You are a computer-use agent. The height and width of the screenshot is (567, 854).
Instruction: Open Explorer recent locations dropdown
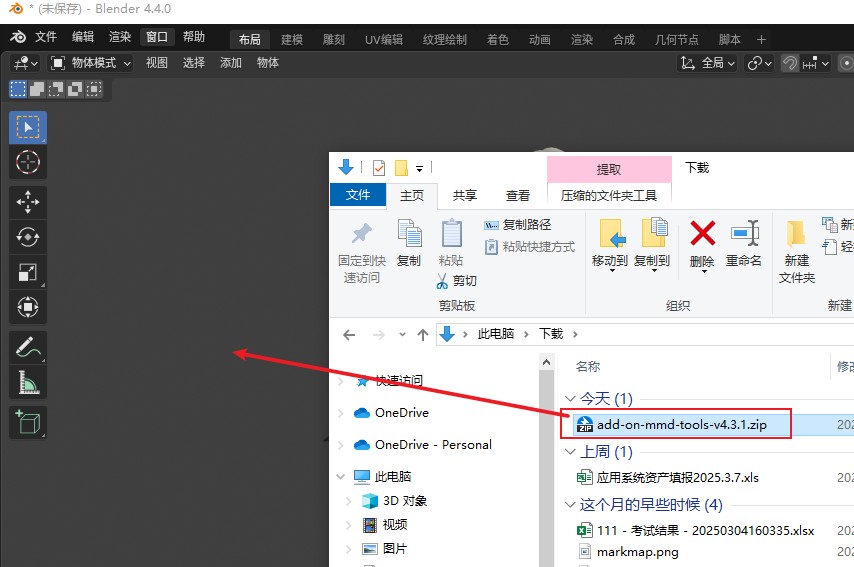pos(402,334)
